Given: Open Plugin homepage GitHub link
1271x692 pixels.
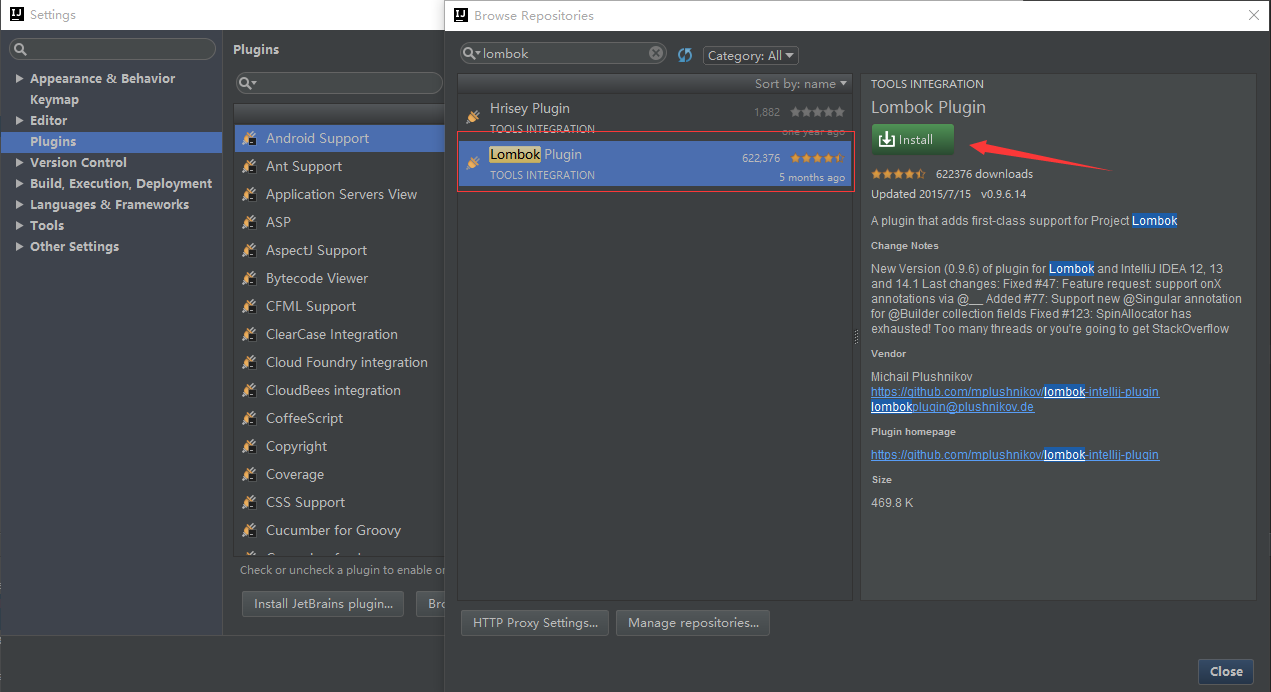Looking at the screenshot, I should point(1015,455).
